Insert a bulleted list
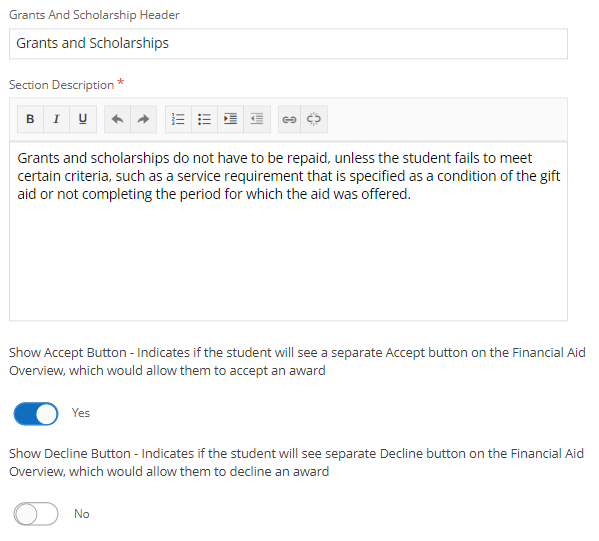 click(204, 119)
